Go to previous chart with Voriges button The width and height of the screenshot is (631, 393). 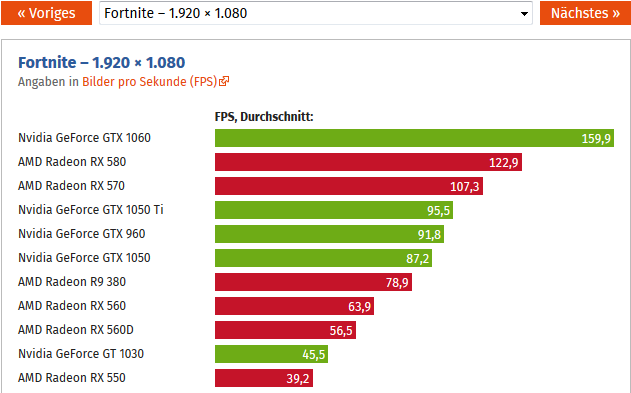click(x=46, y=13)
